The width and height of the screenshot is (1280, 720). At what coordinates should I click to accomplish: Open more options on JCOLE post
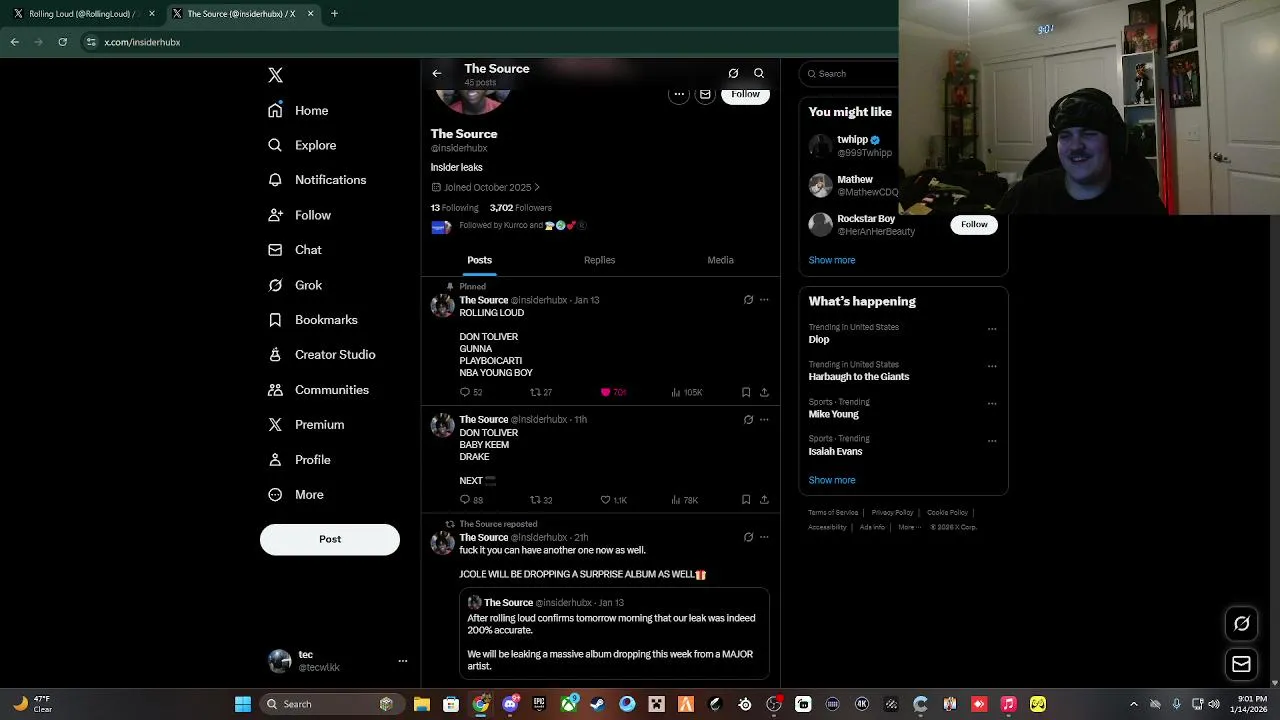(x=764, y=537)
